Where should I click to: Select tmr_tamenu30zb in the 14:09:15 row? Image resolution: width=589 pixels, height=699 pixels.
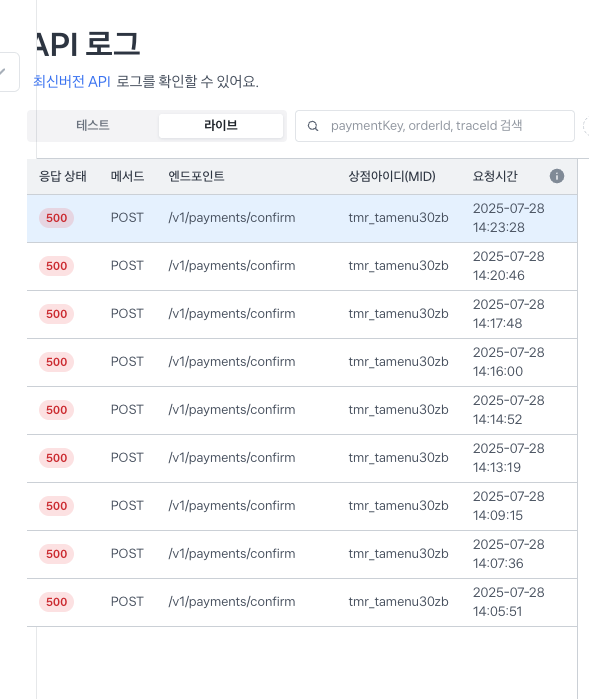pos(398,506)
